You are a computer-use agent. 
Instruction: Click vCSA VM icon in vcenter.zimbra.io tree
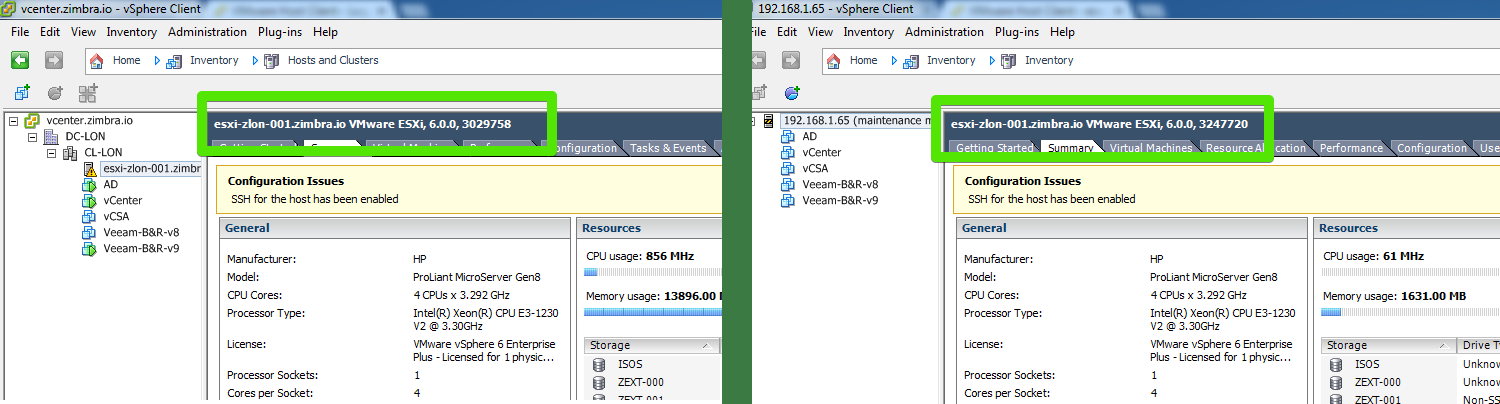pos(89,216)
